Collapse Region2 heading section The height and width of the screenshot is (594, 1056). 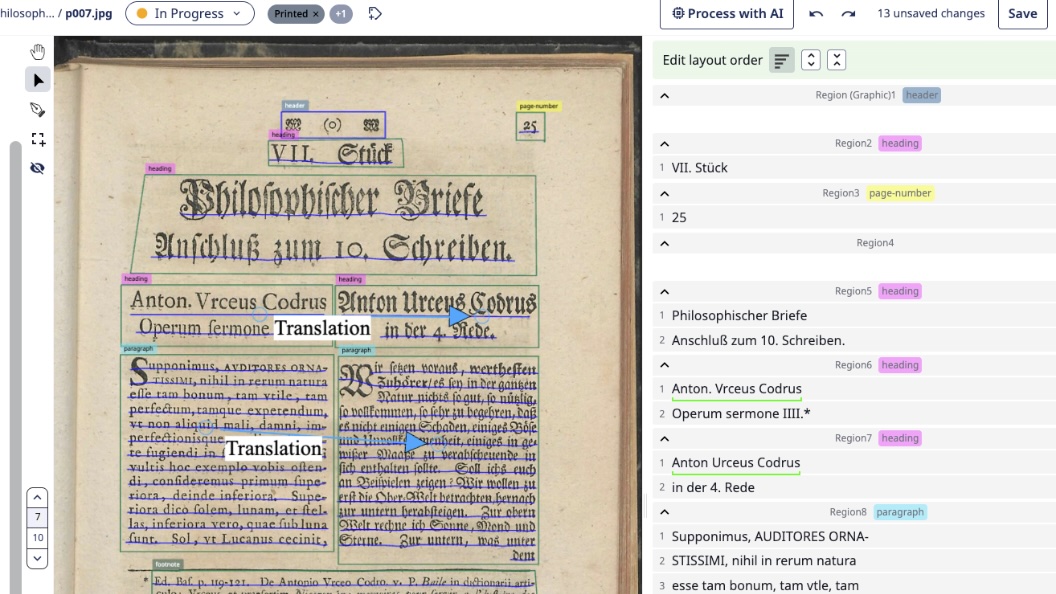(664, 143)
